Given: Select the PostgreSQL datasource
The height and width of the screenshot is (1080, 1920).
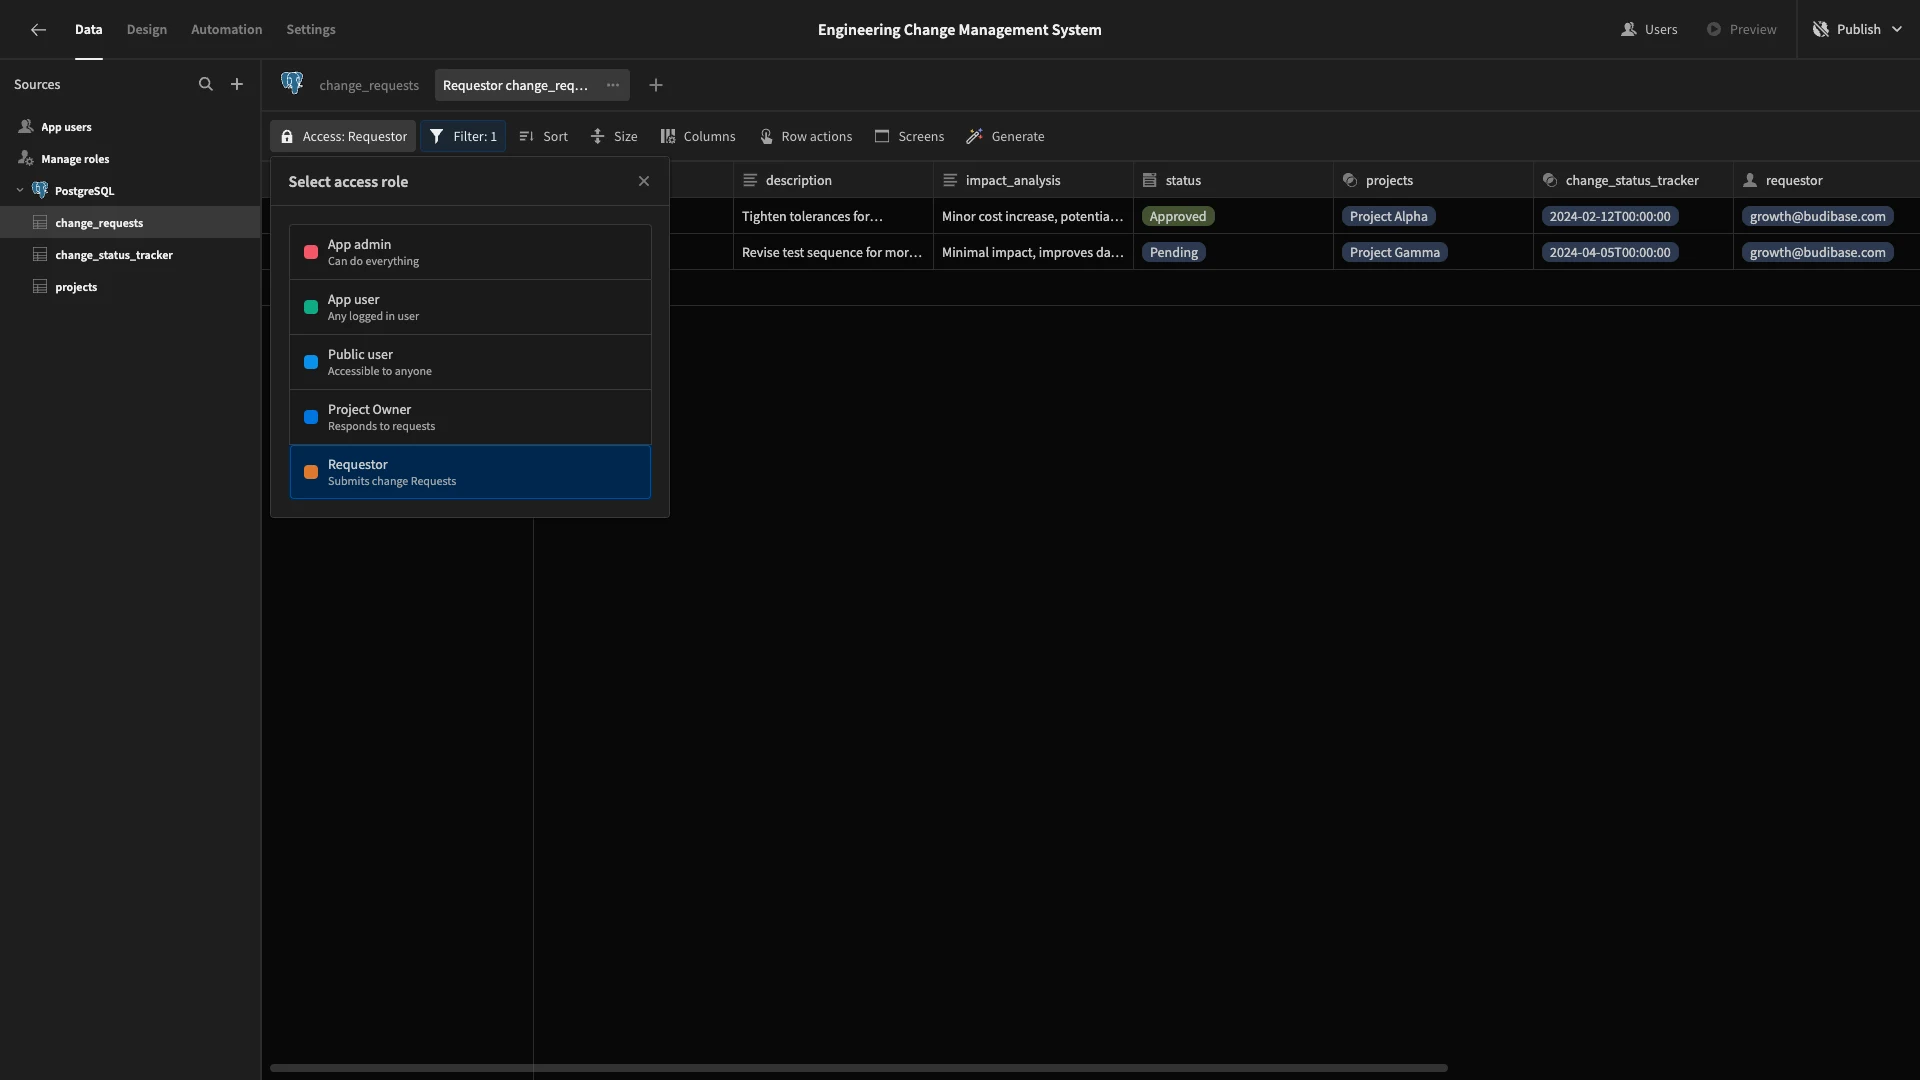Looking at the screenshot, I should point(84,191).
